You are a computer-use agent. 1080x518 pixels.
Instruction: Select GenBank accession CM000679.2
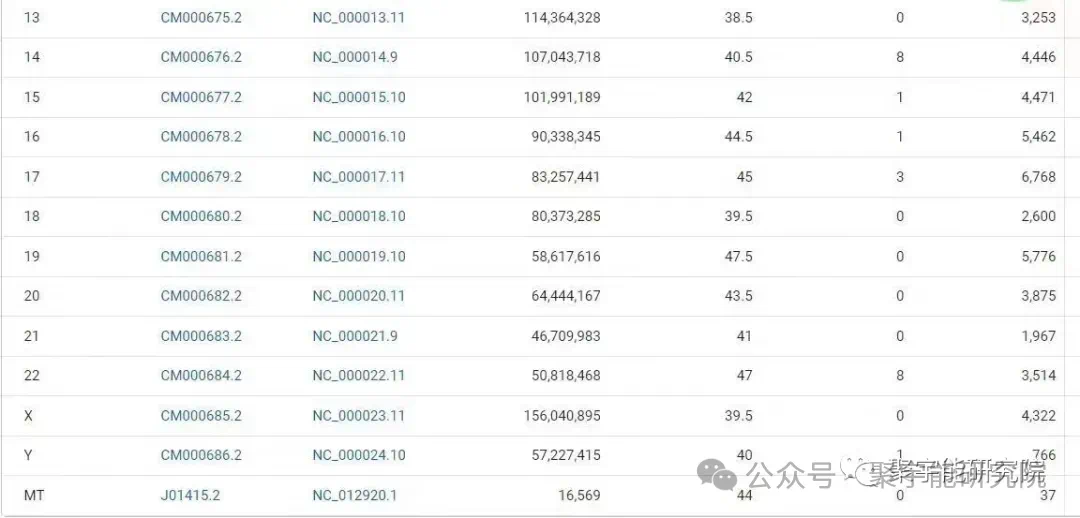201,177
